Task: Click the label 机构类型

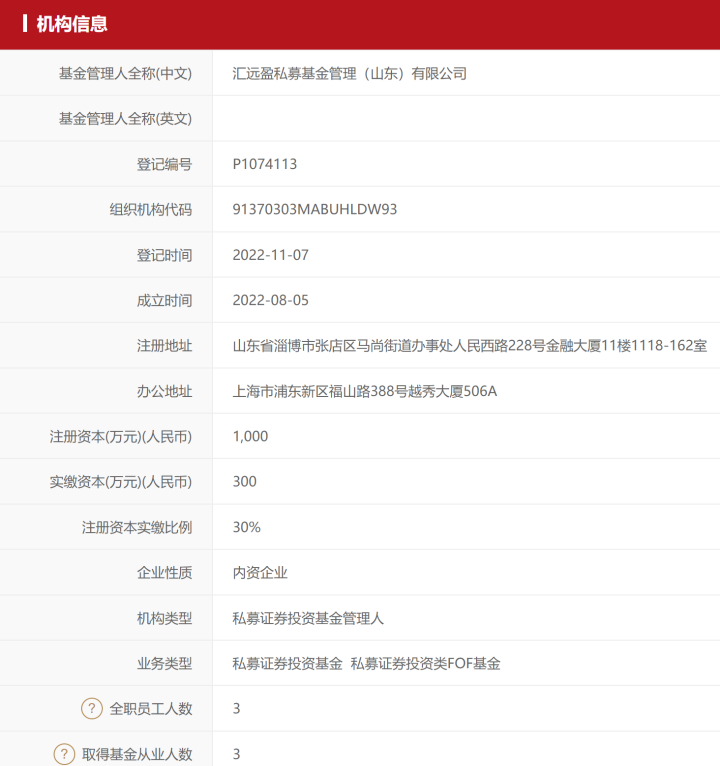Action: coord(165,618)
